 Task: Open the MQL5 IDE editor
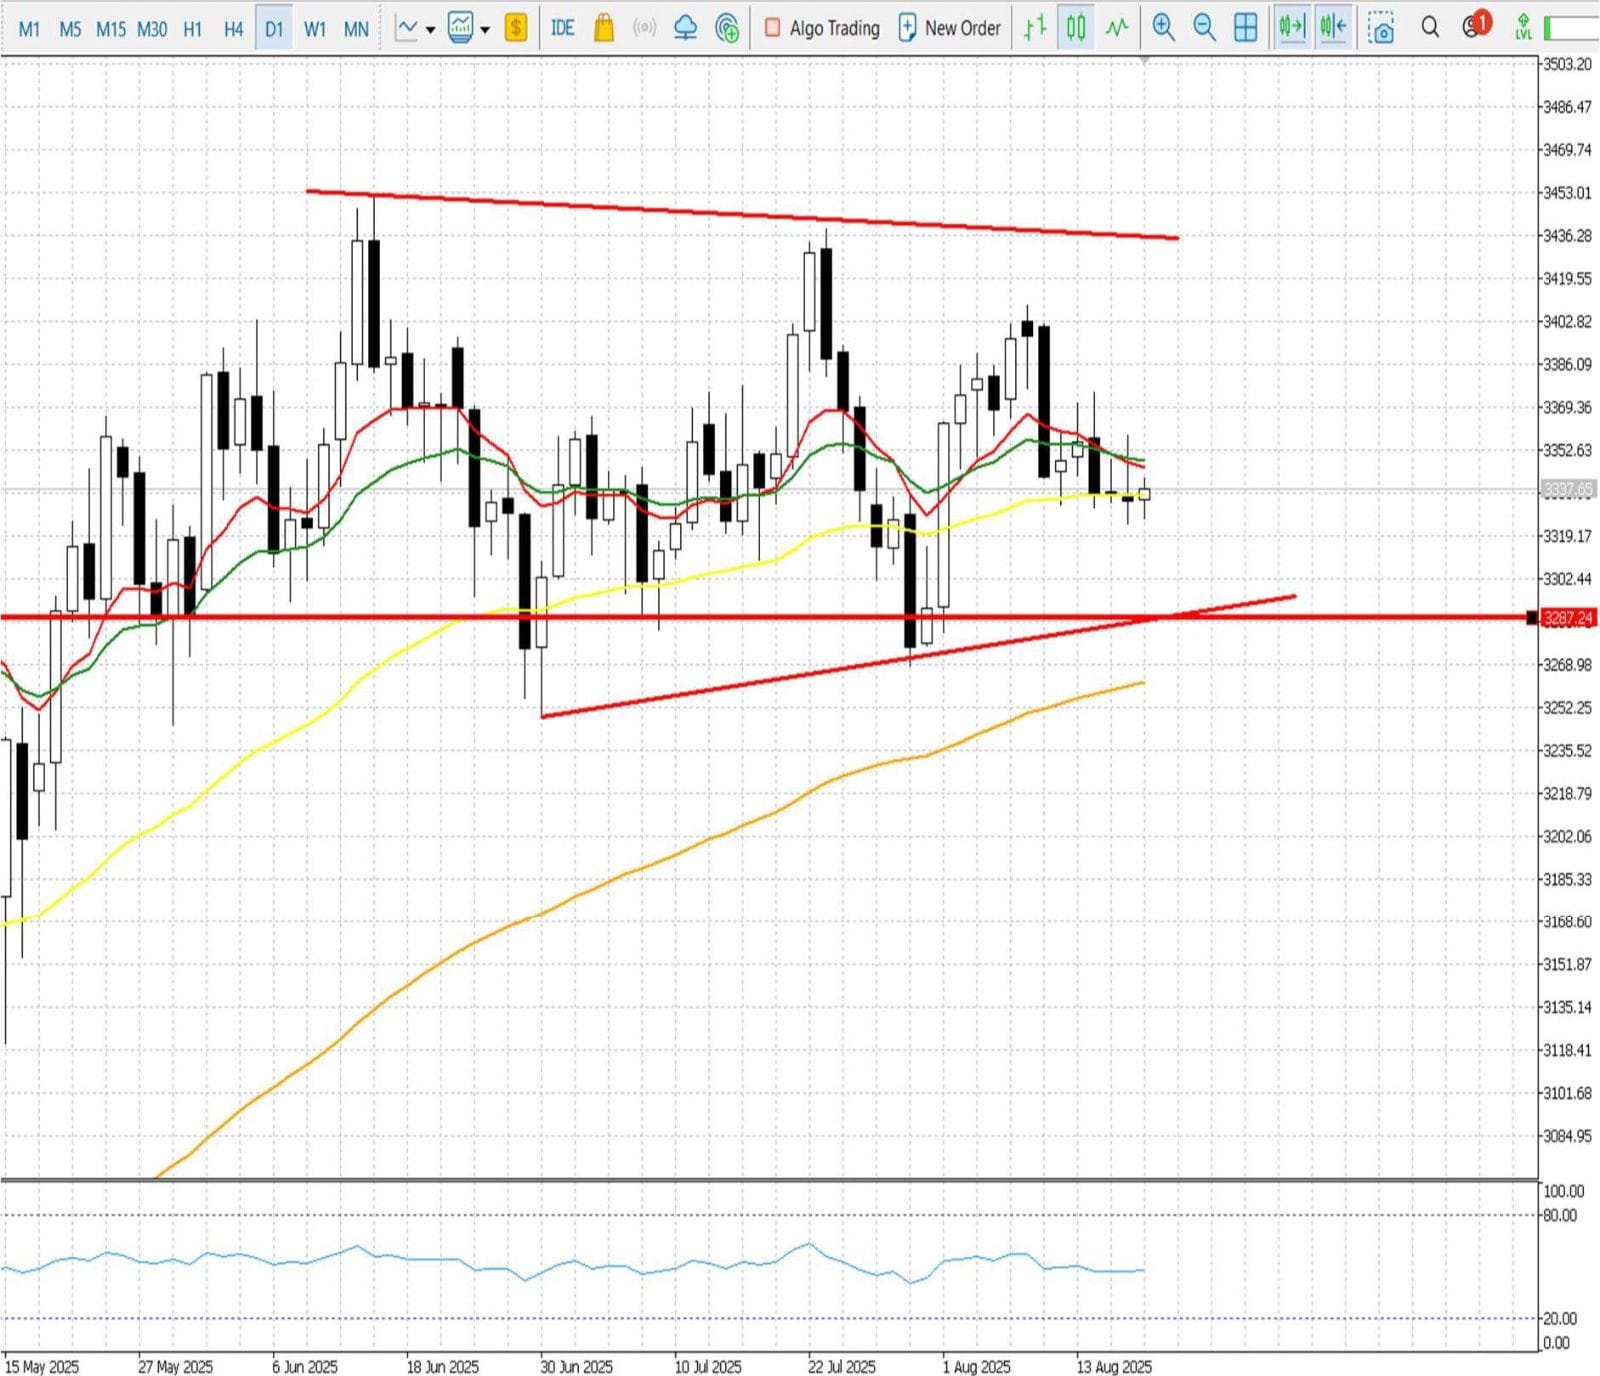(x=562, y=28)
